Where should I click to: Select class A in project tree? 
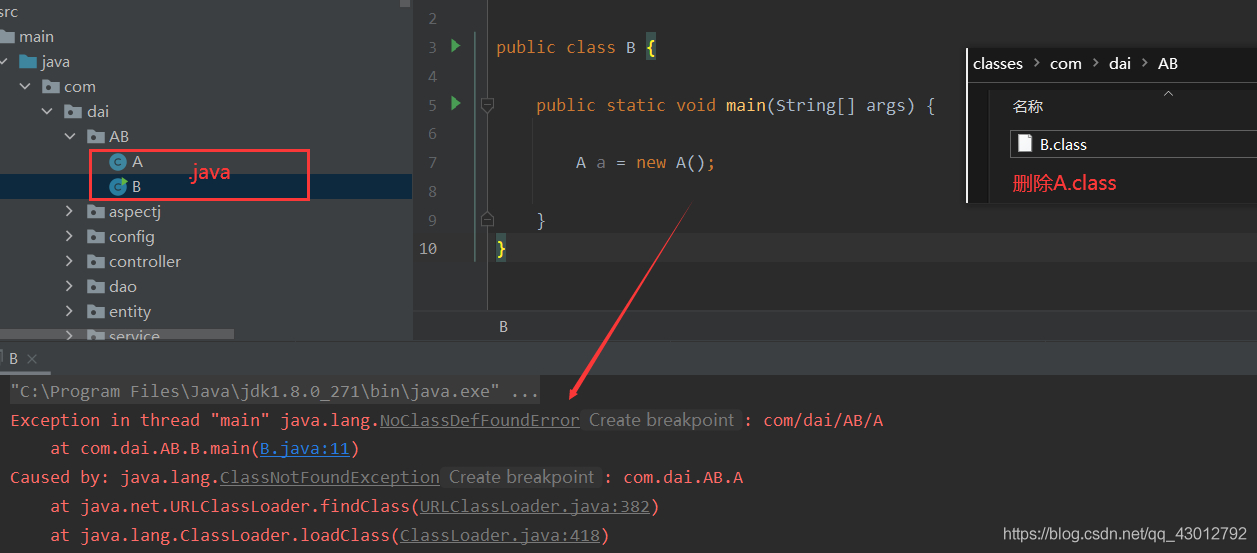tap(137, 162)
